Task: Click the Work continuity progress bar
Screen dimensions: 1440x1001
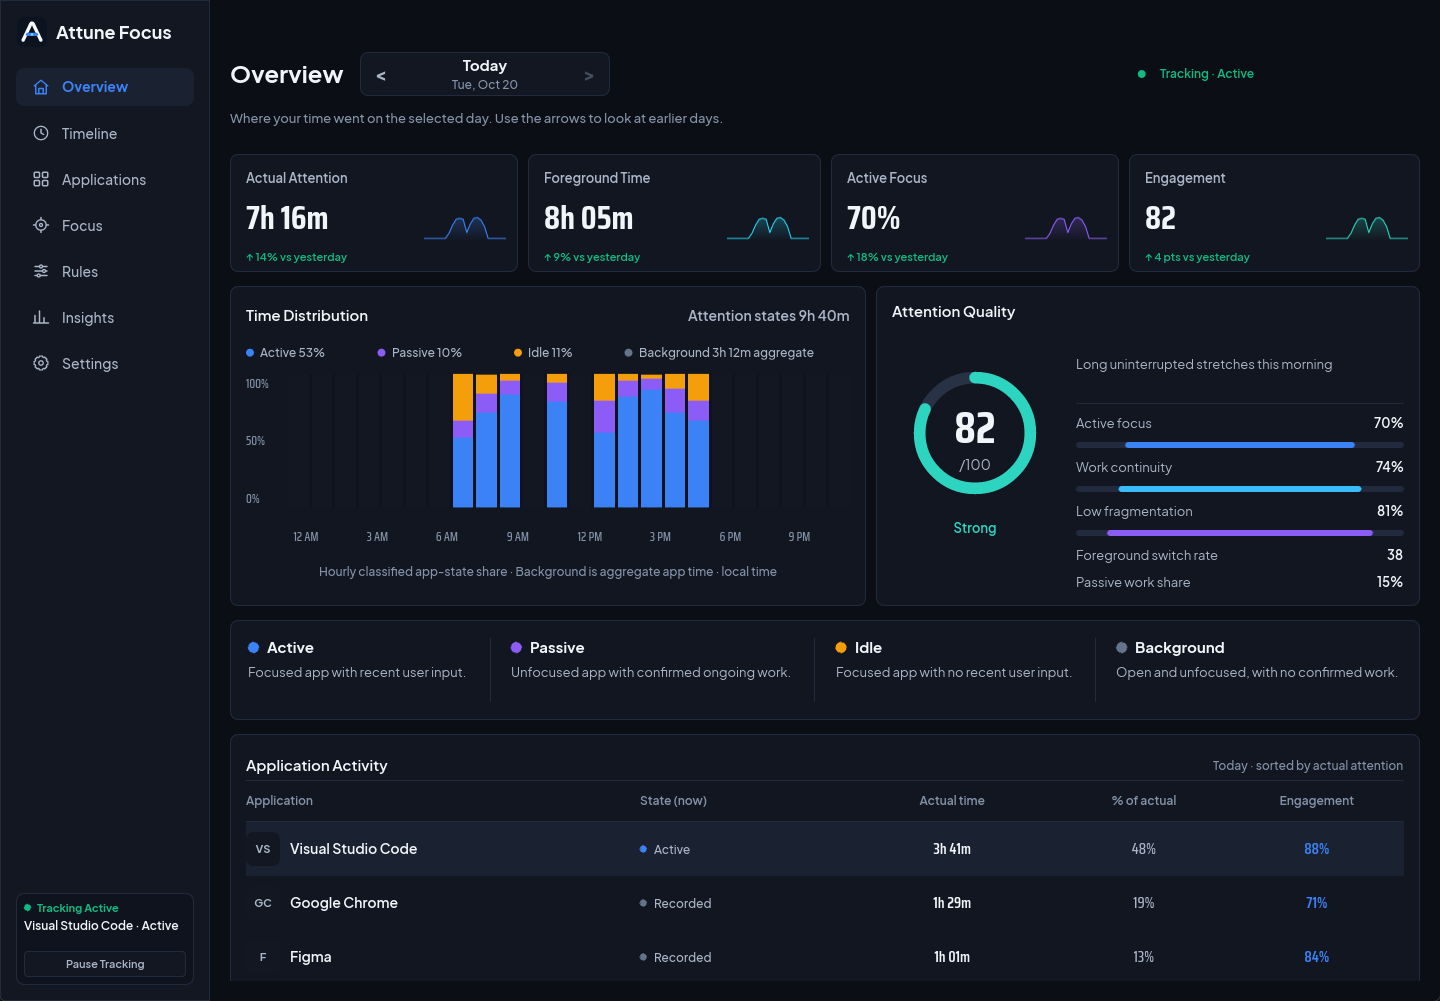Action: [1240, 489]
